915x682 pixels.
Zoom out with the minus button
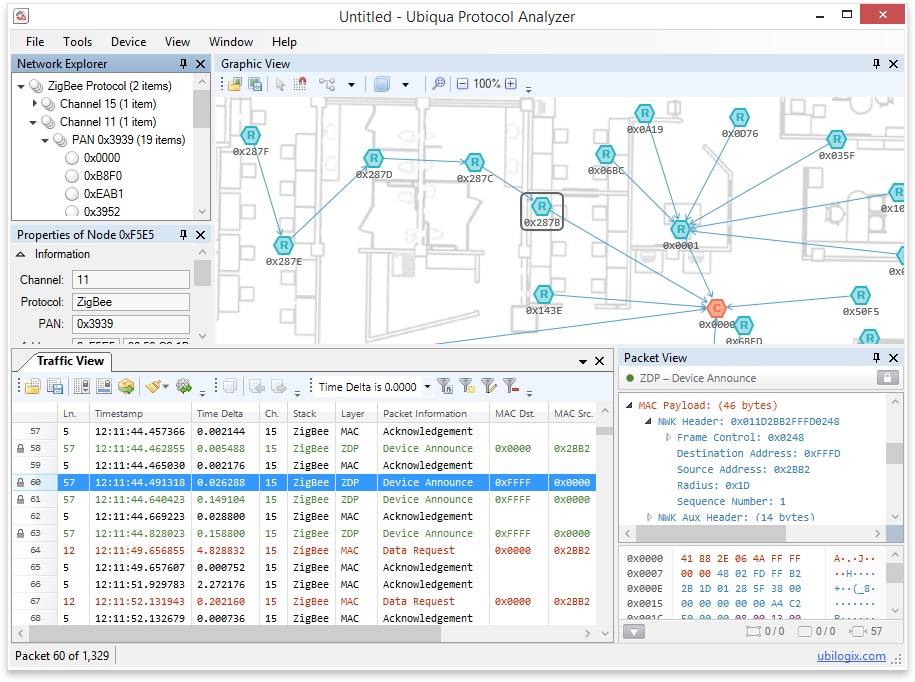[462, 84]
